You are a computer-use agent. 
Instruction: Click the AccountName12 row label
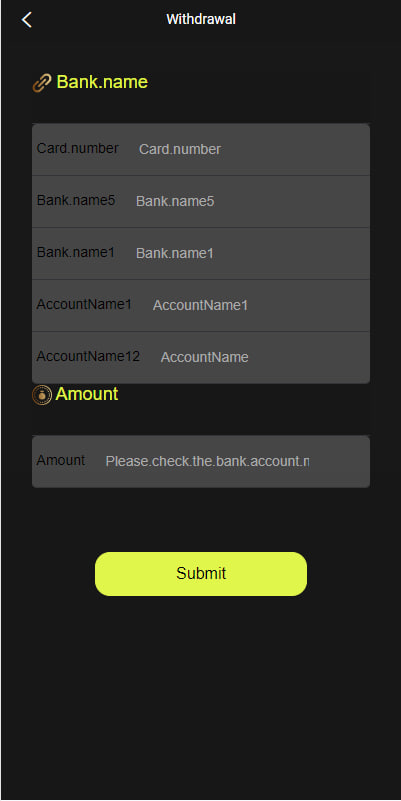tap(88, 357)
